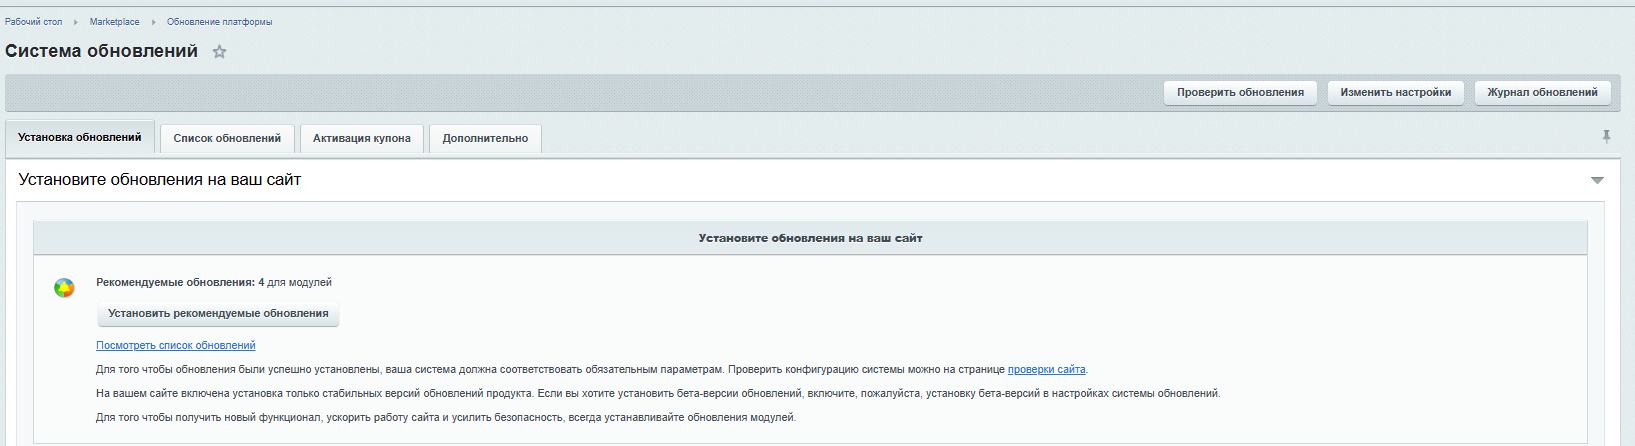The width and height of the screenshot is (1635, 446).
Task: Follow Посмотреть список обновлений link
Action: coord(176,346)
